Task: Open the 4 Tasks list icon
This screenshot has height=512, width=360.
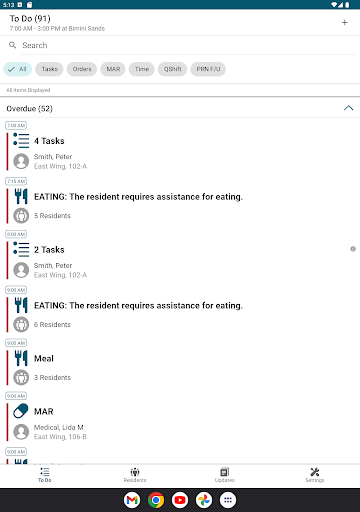Action: click(x=21, y=141)
